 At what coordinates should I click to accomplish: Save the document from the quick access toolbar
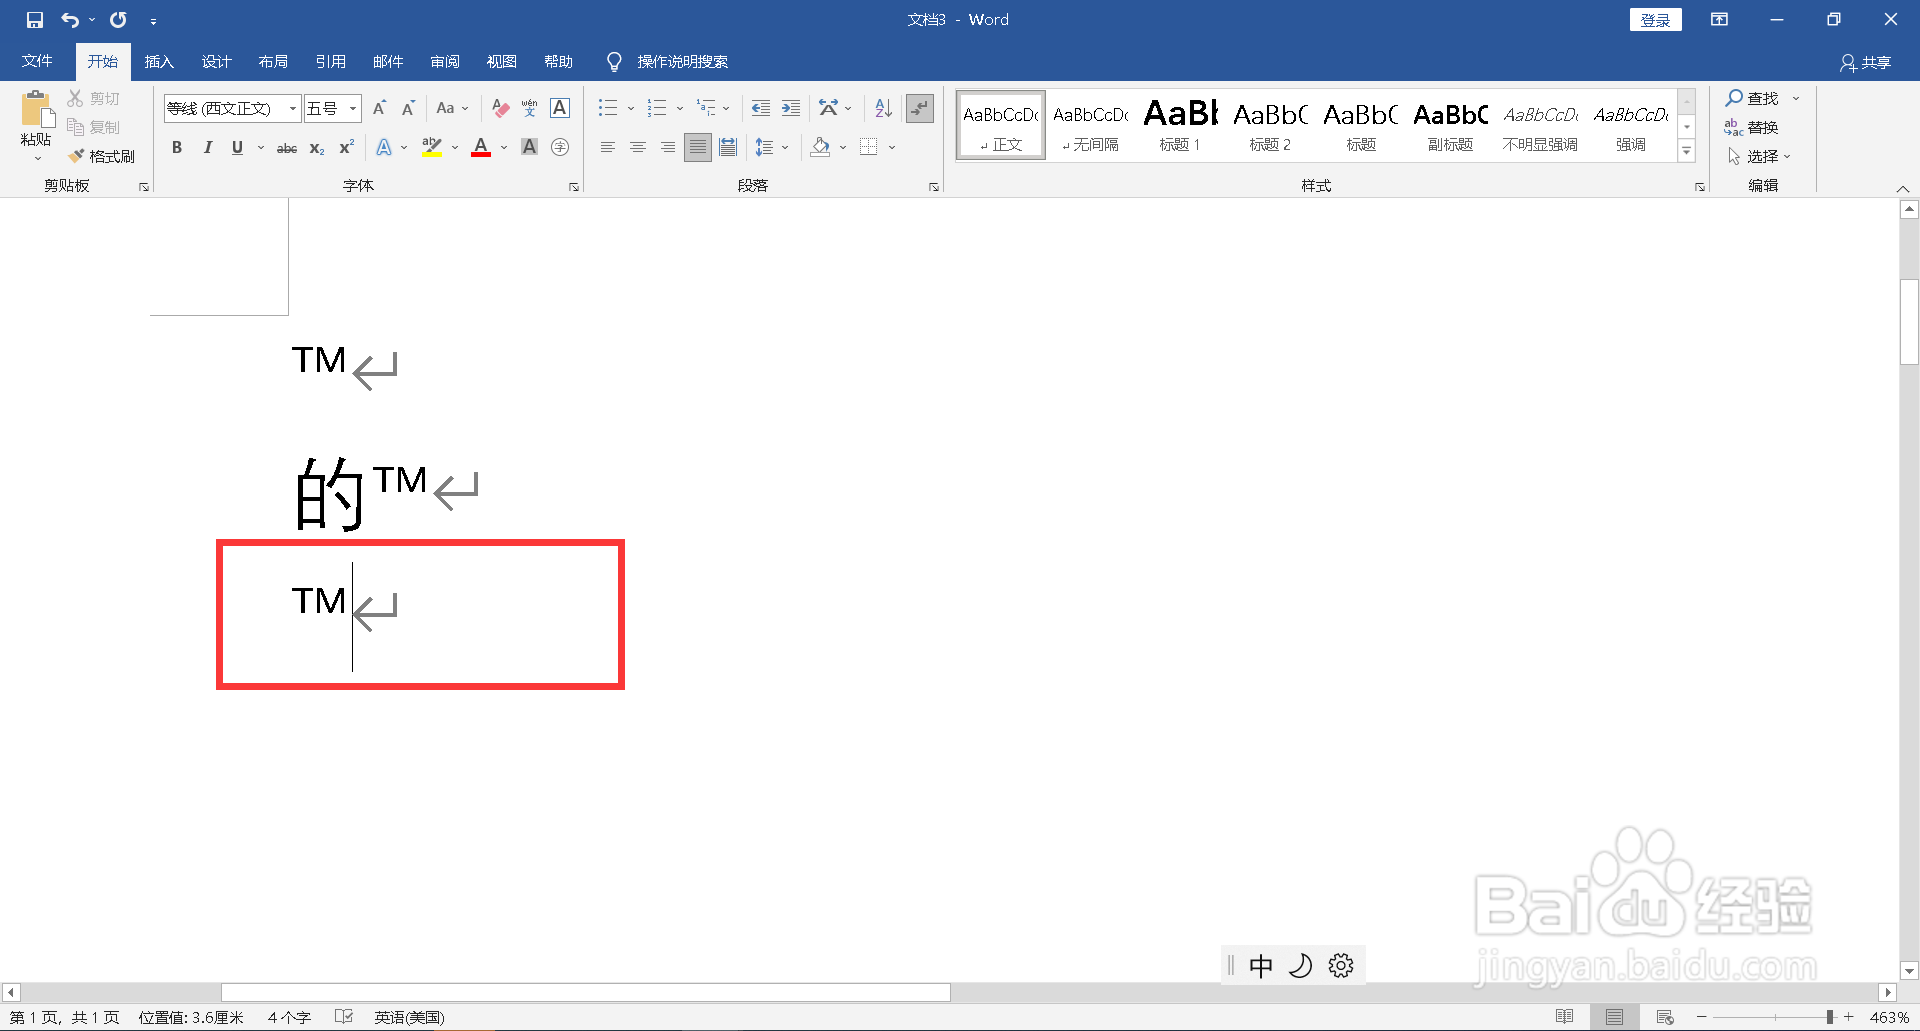(x=35, y=20)
